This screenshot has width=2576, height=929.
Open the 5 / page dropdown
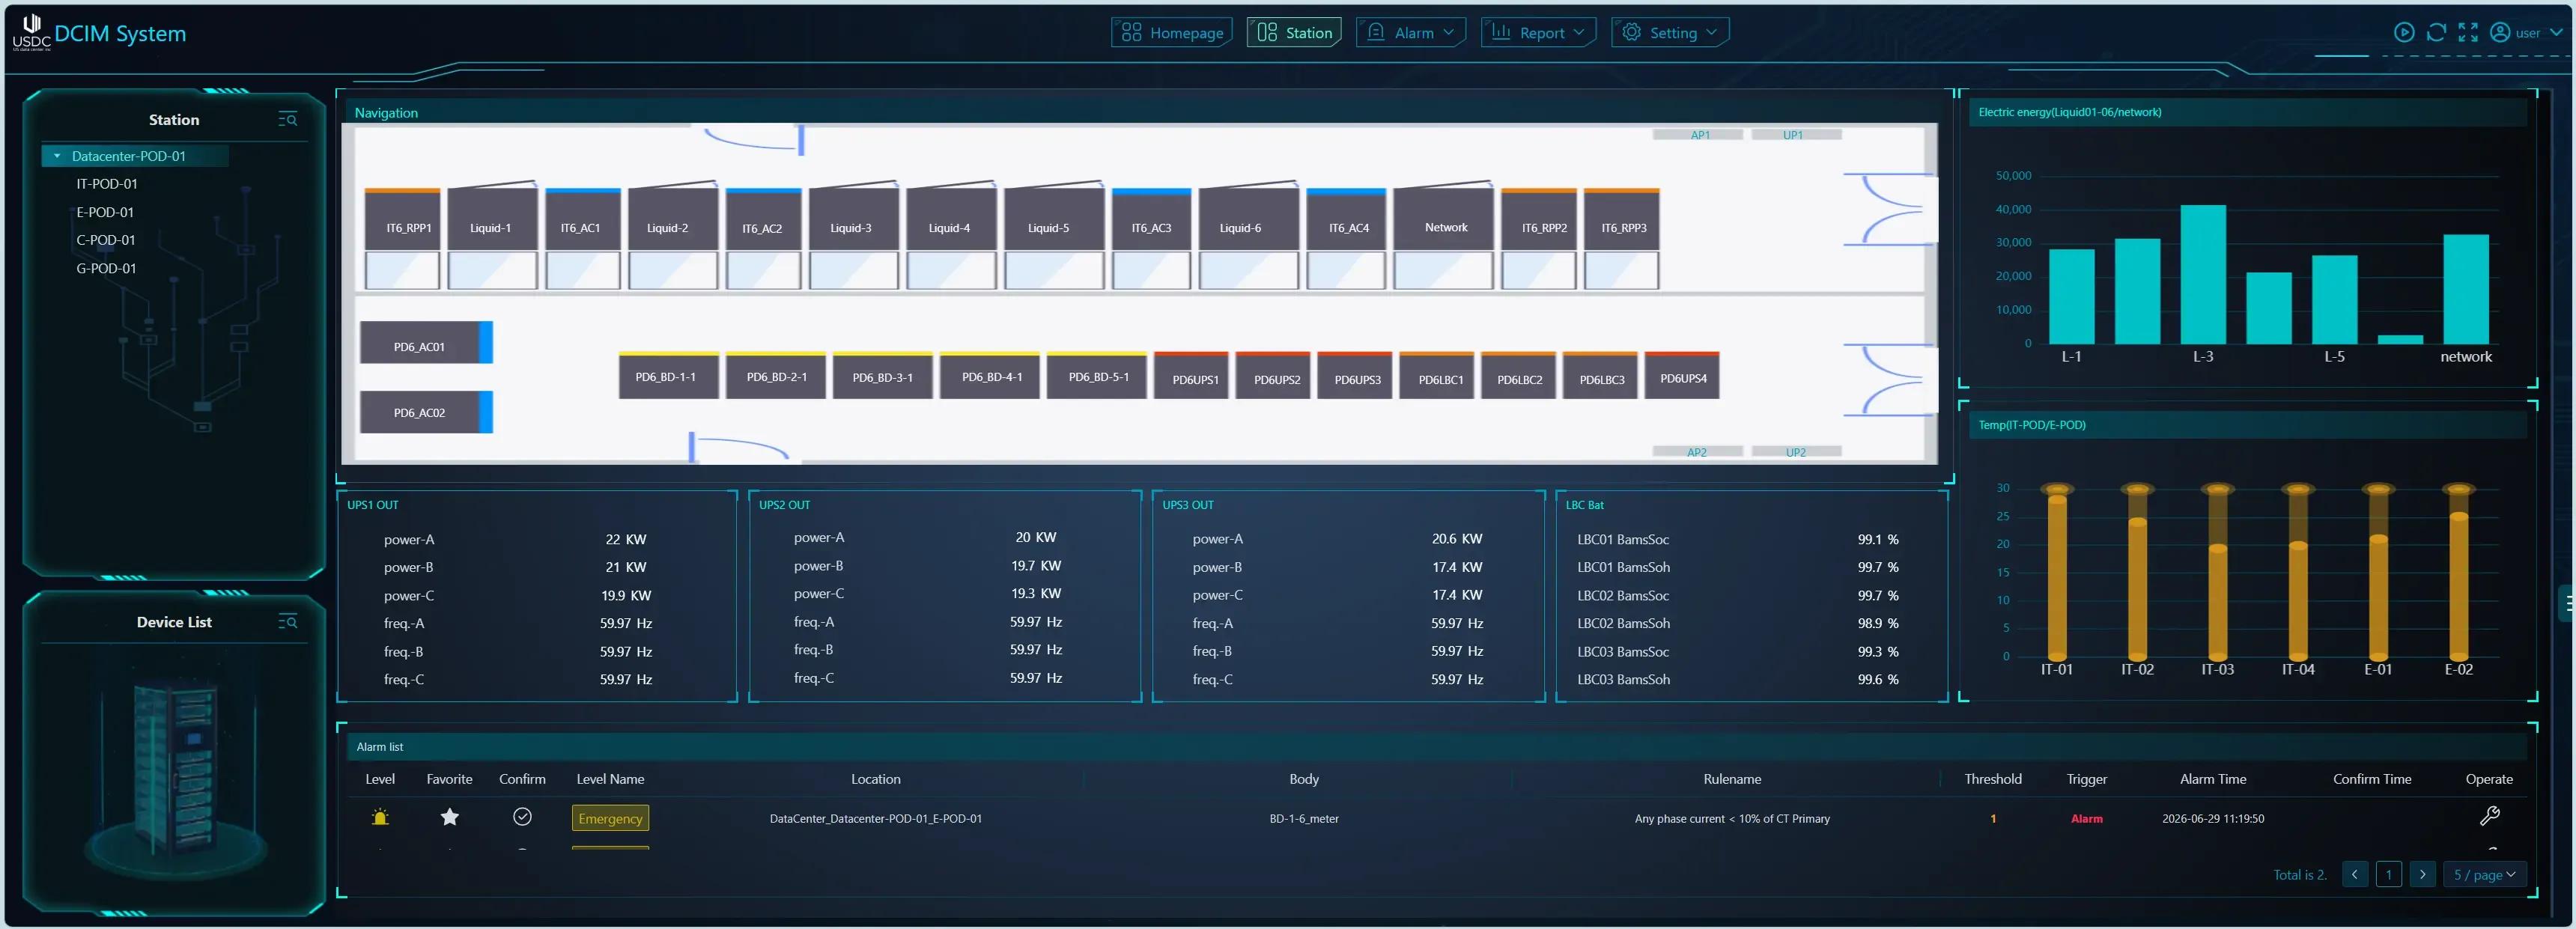coord(2484,874)
